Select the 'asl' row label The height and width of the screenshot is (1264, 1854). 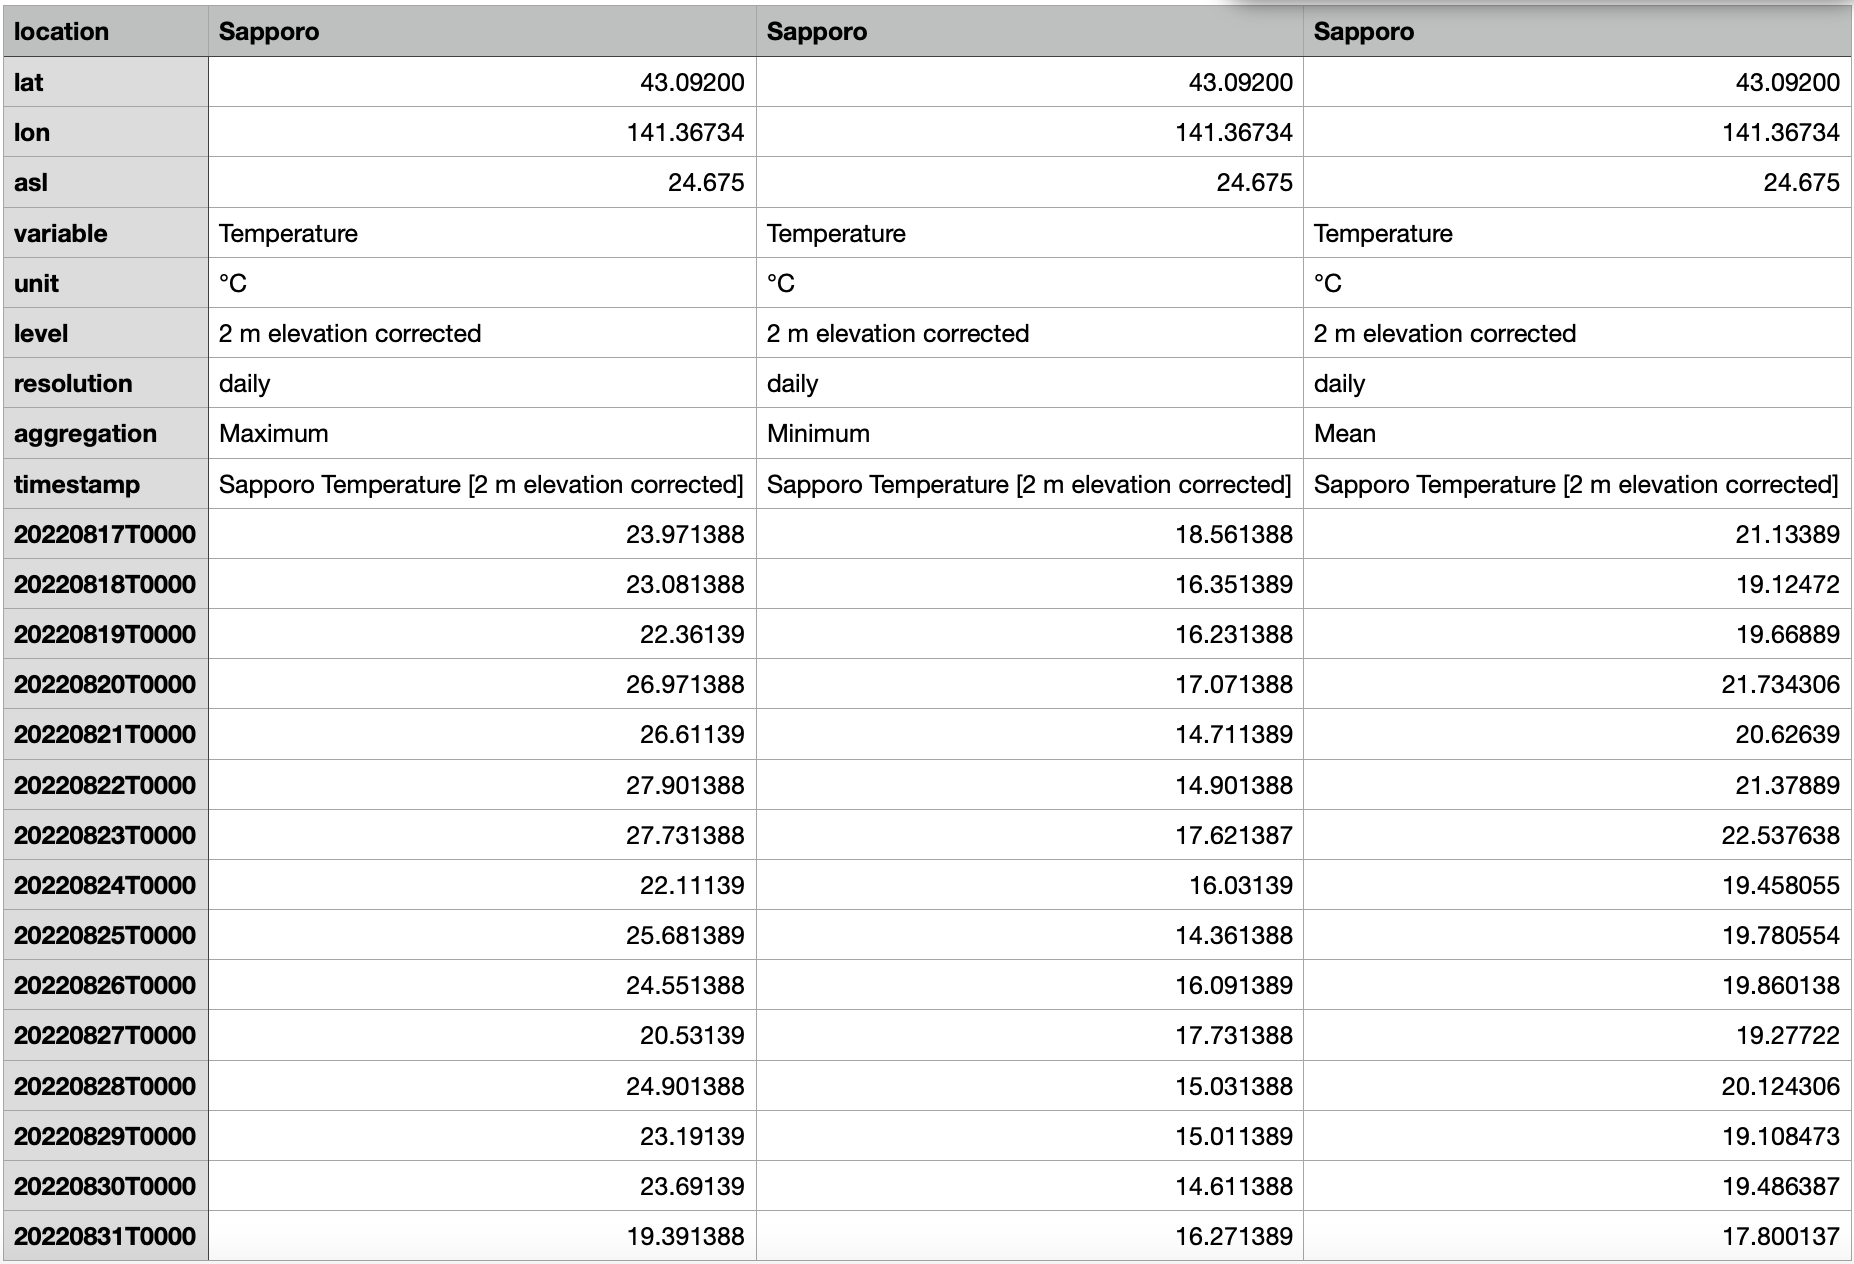(105, 182)
